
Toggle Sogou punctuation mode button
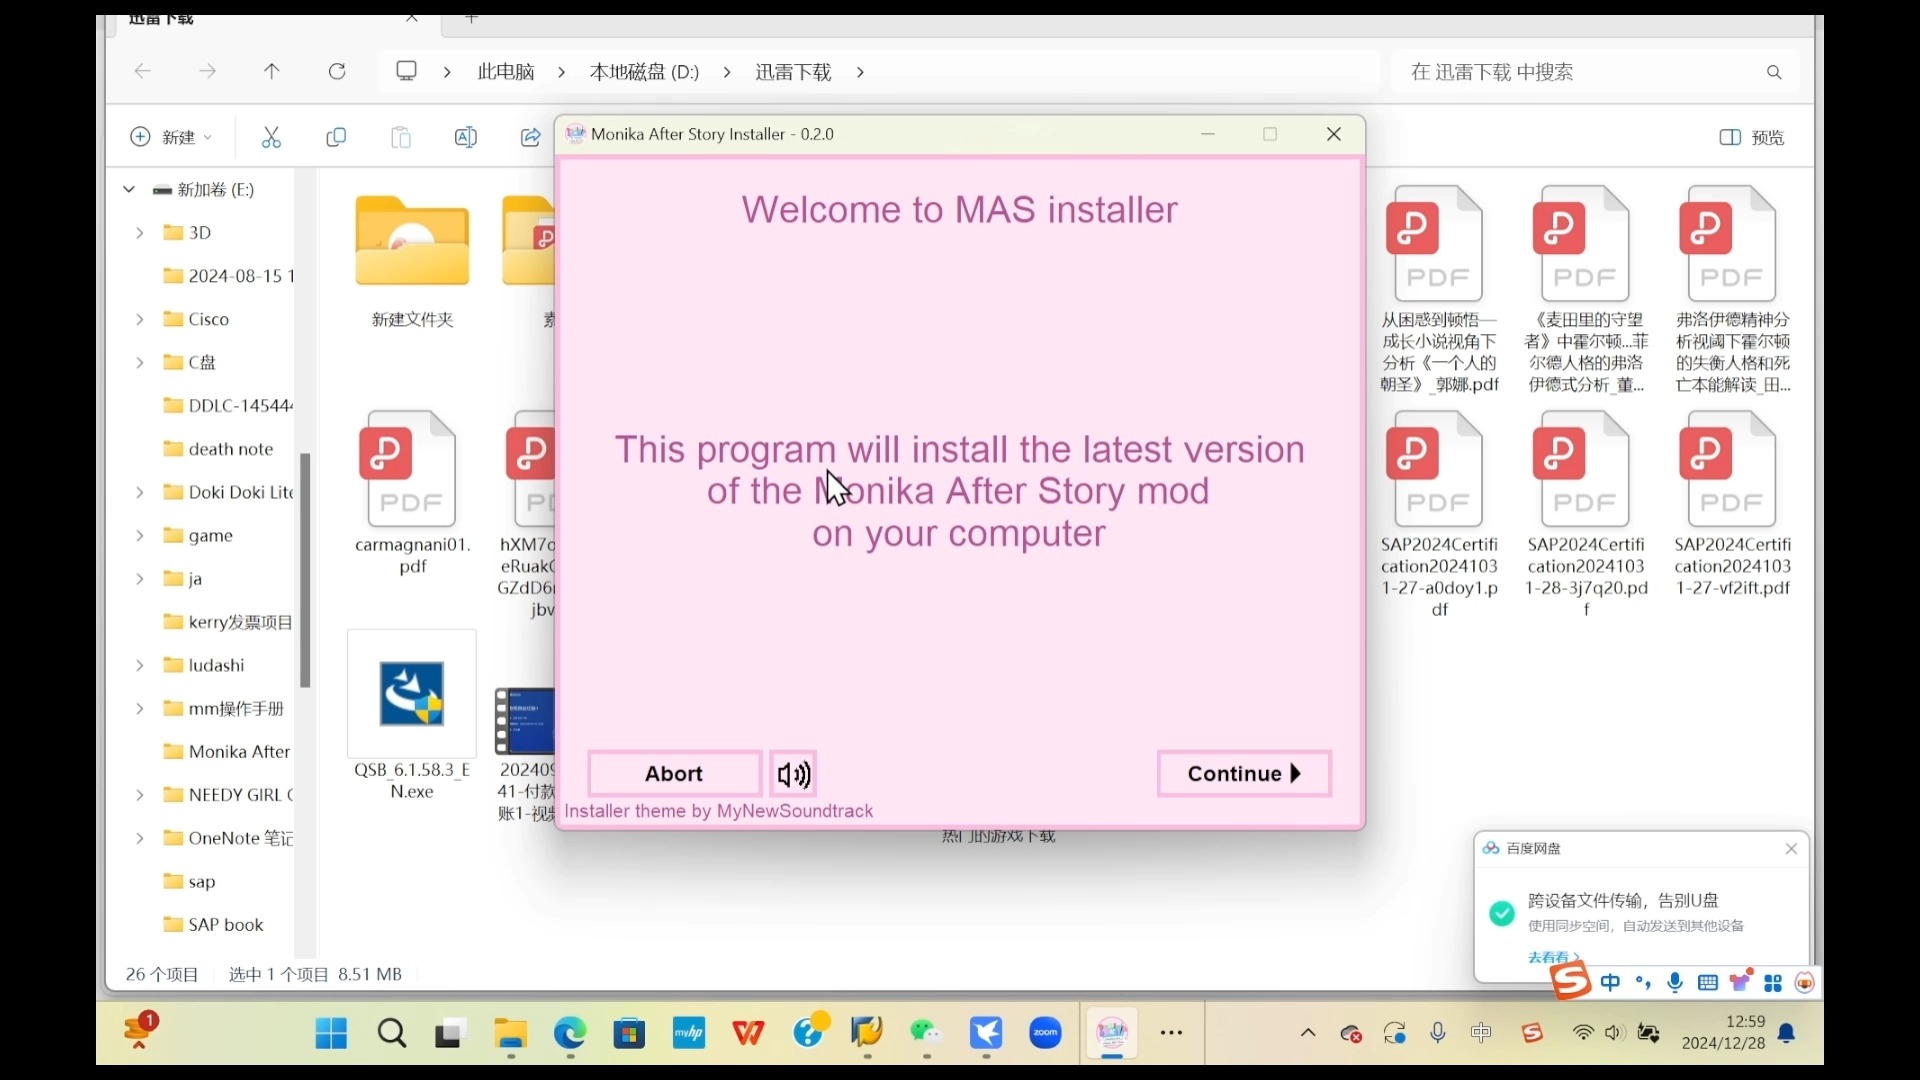[1643, 983]
